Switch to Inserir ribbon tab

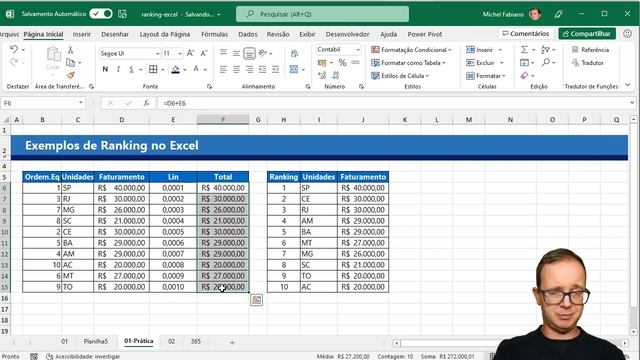pos(82,34)
